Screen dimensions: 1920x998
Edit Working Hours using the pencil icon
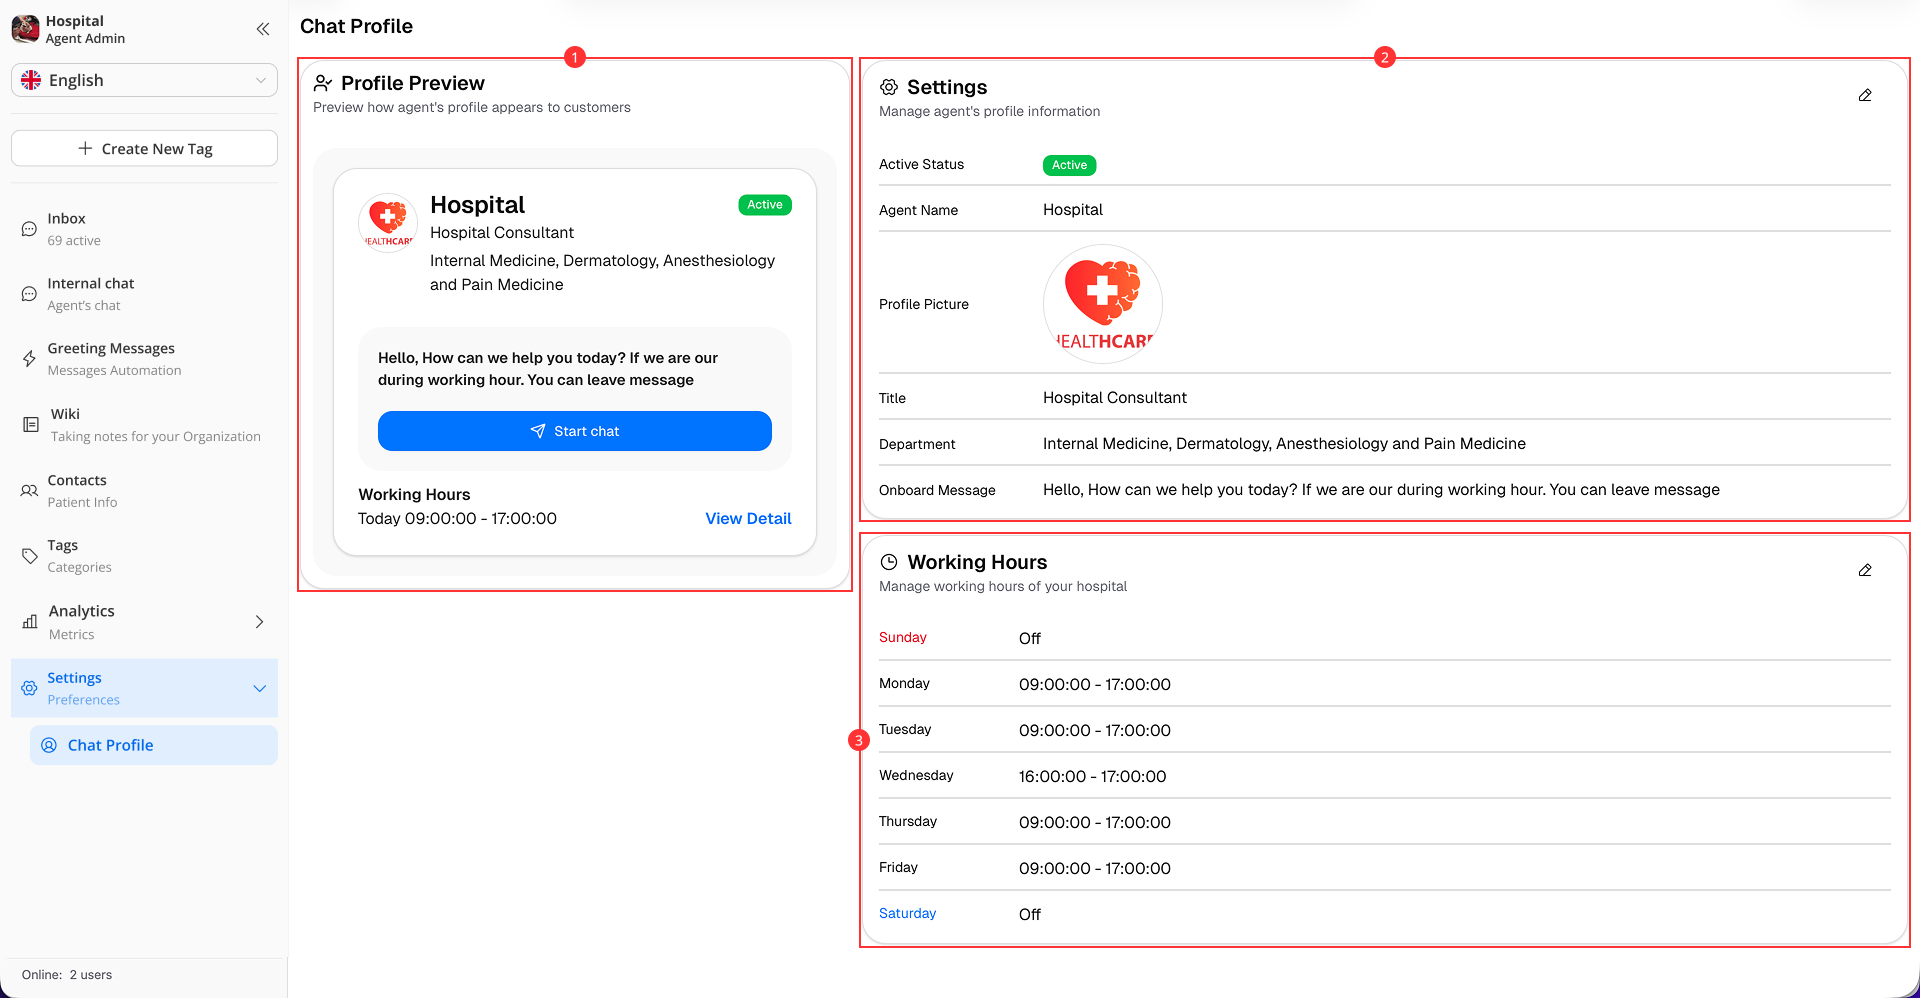pyautogui.click(x=1865, y=570)
